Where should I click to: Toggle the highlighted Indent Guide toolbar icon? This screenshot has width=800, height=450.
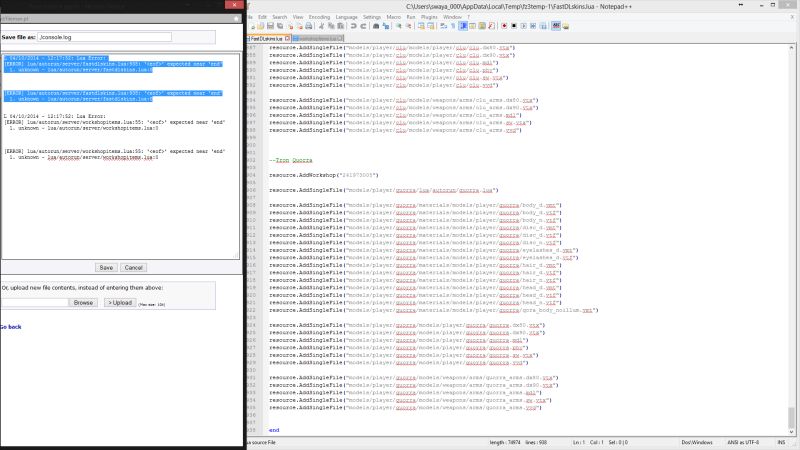[463, 26]
